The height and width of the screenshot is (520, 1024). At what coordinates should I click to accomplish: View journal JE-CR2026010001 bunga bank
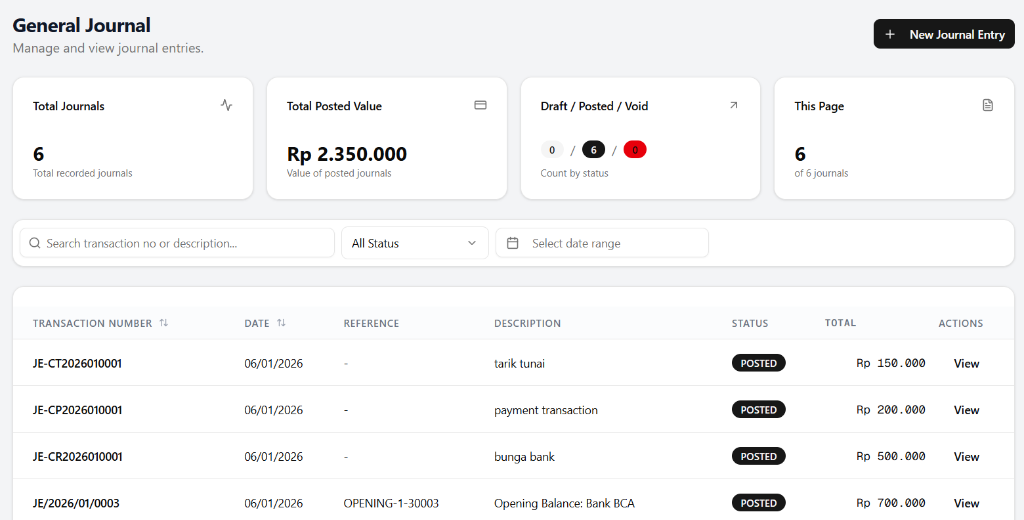(966, 457)
